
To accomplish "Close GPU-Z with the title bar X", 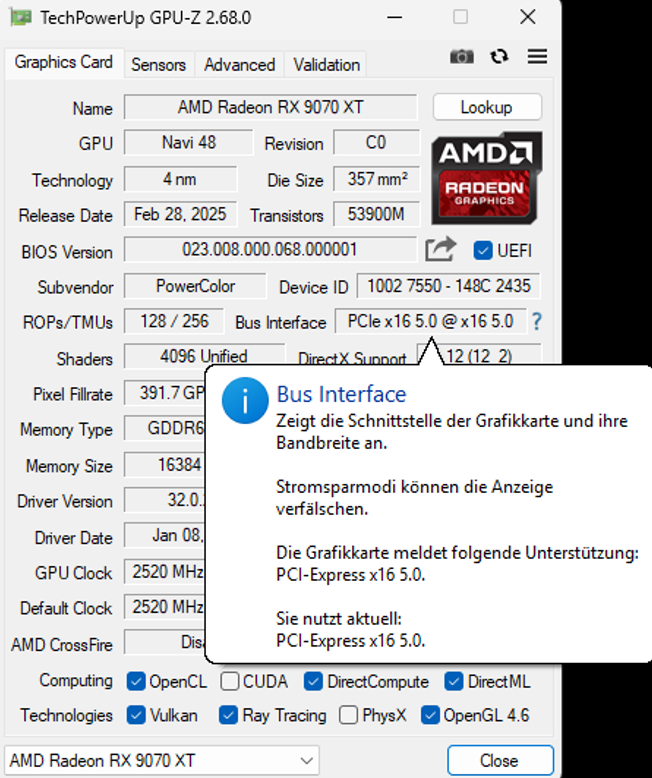I will point(527,17).
